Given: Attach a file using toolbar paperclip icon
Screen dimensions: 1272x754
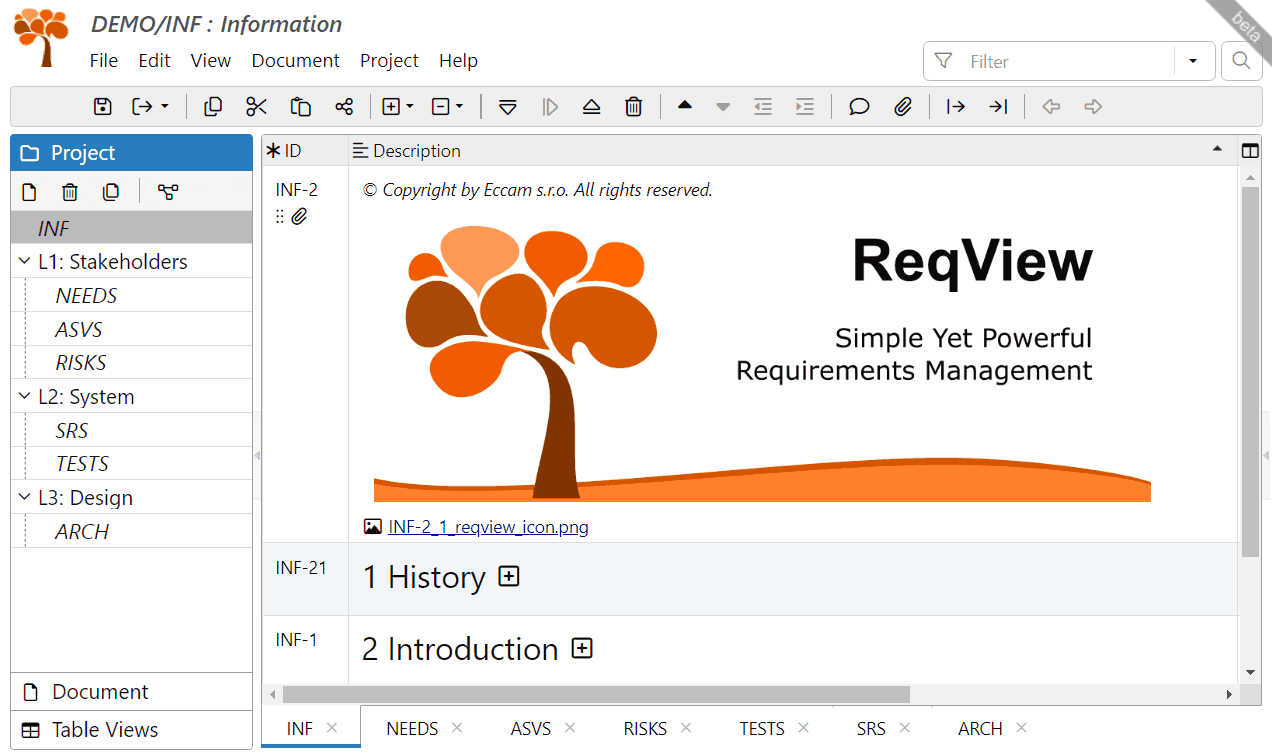Looking at the screenshot, I should [903, 106].
